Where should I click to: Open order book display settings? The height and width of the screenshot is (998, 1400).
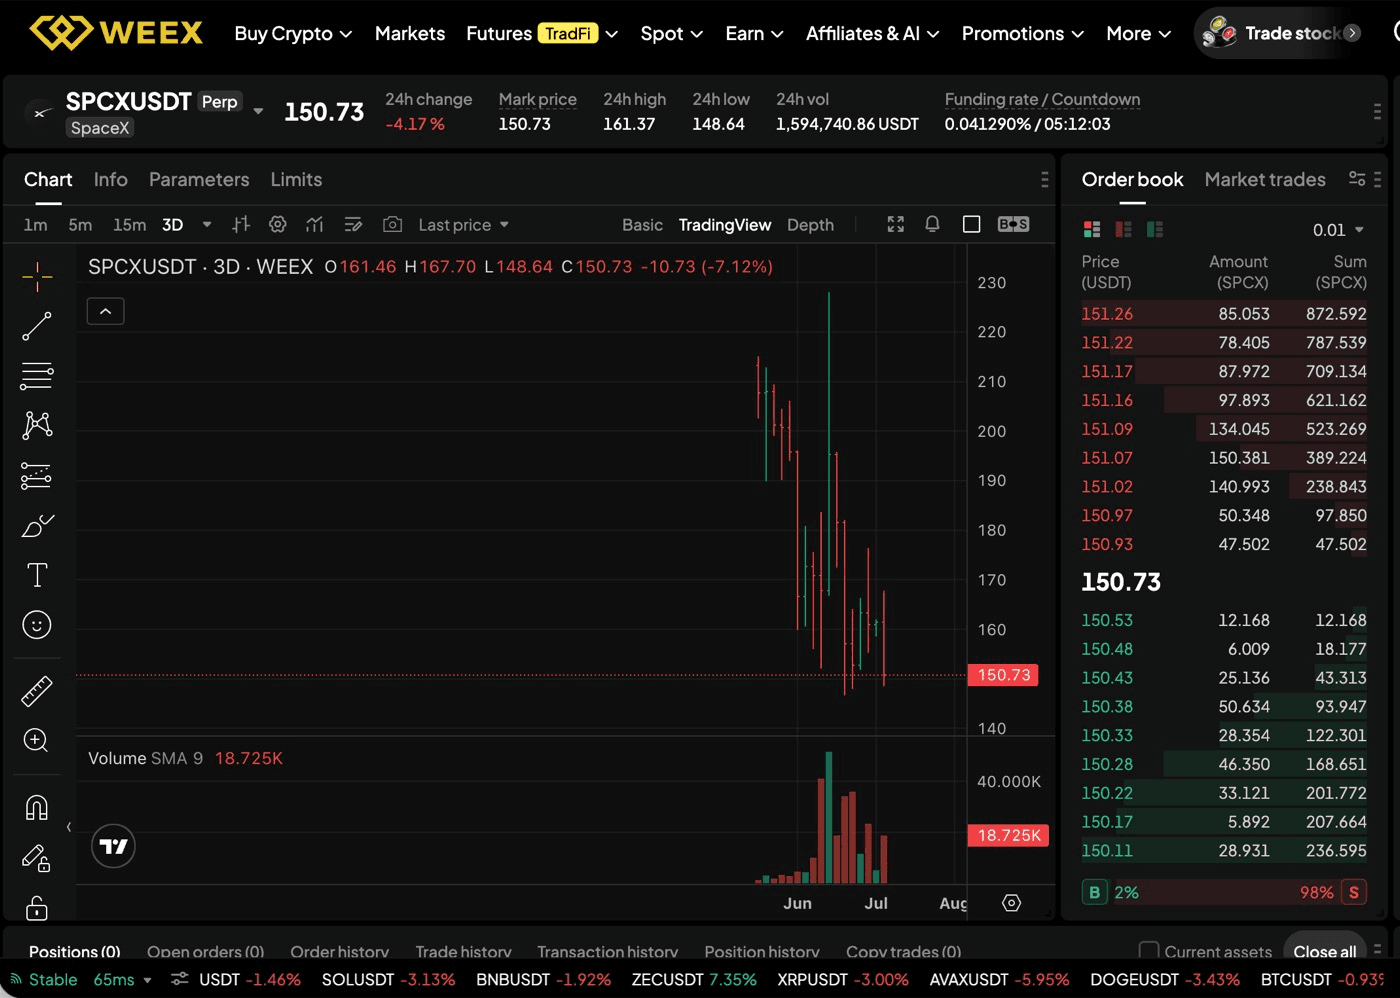pos(1357,178)
